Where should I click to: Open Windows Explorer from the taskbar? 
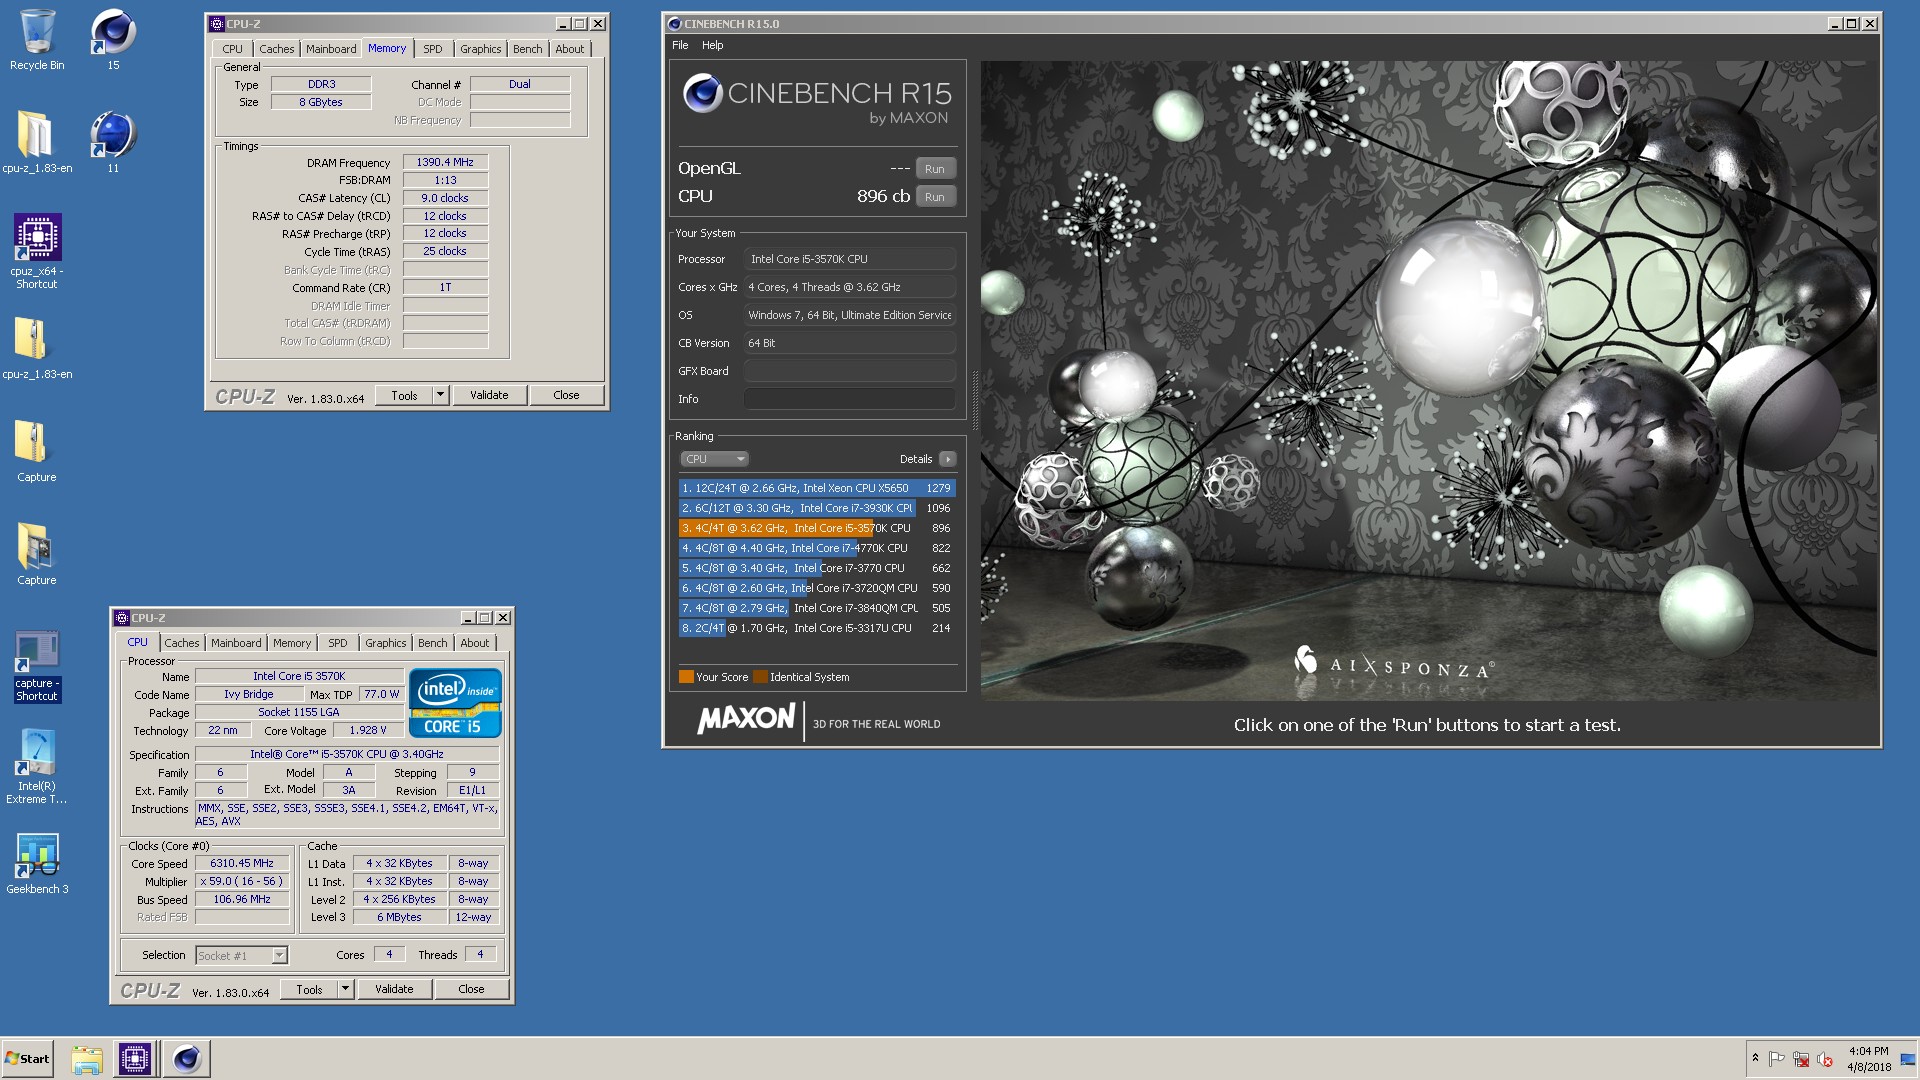click(87, 1059)
